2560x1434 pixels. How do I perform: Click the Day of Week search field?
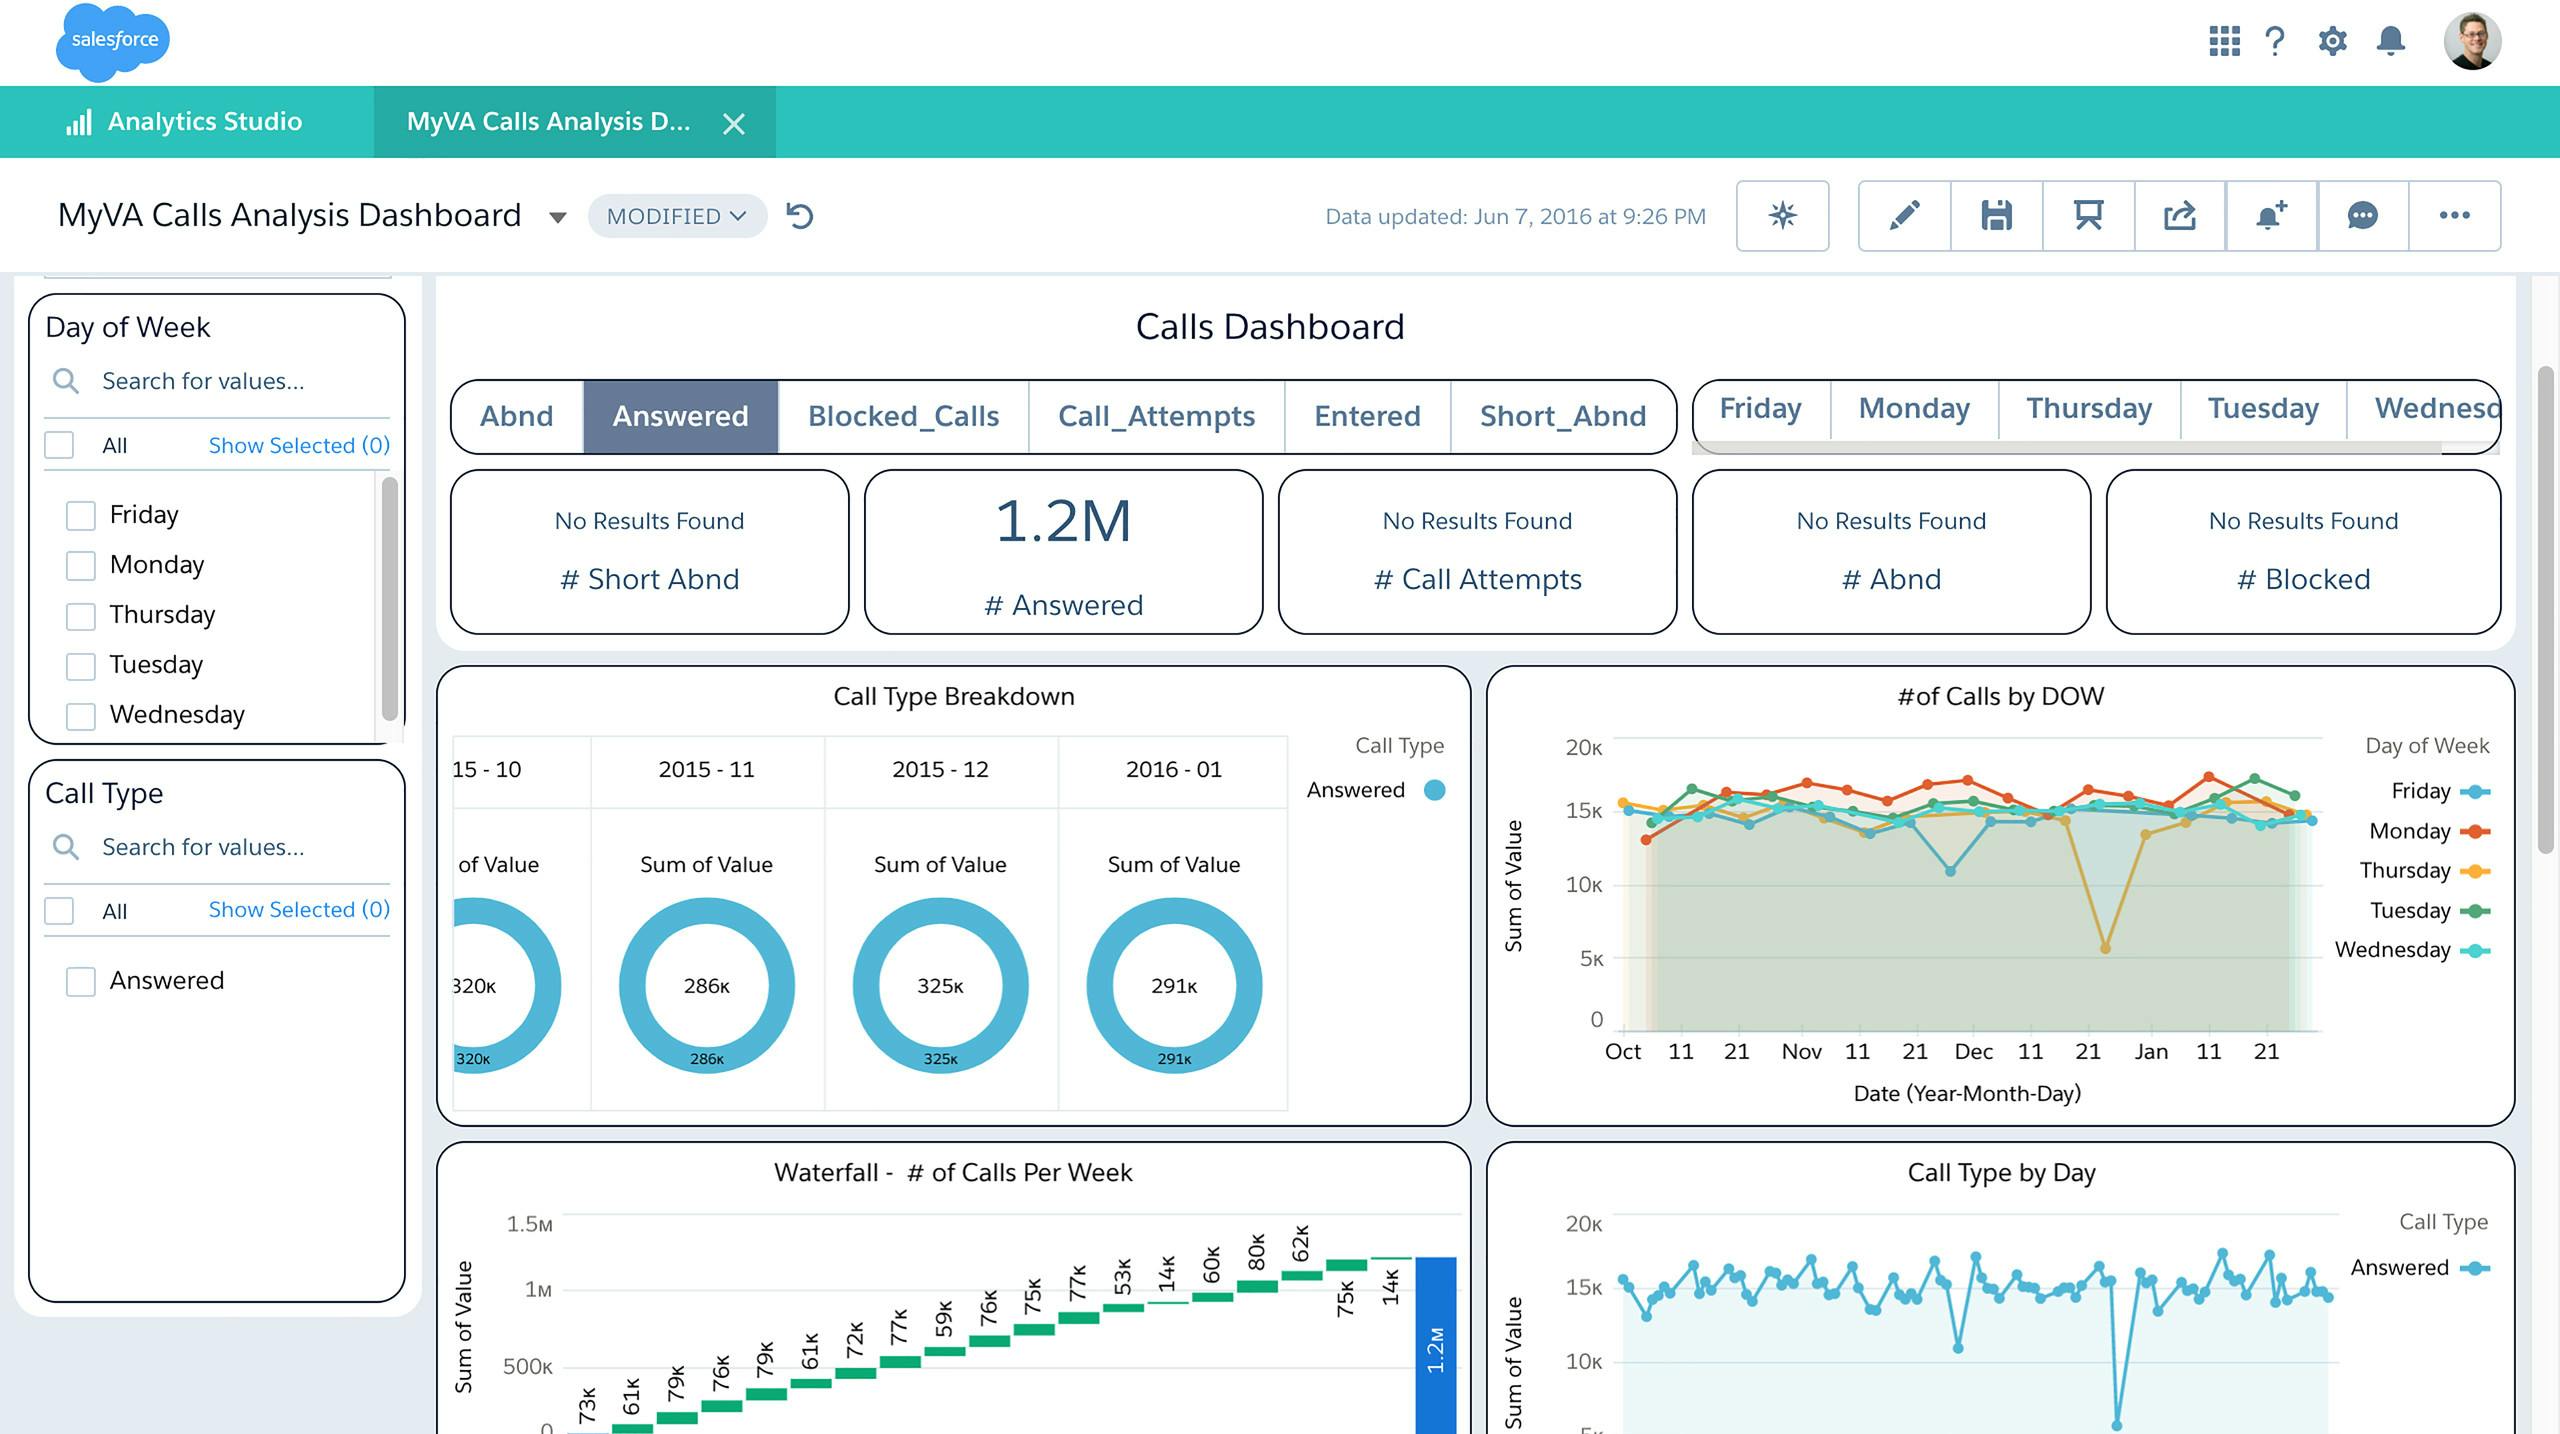point(217,381)
